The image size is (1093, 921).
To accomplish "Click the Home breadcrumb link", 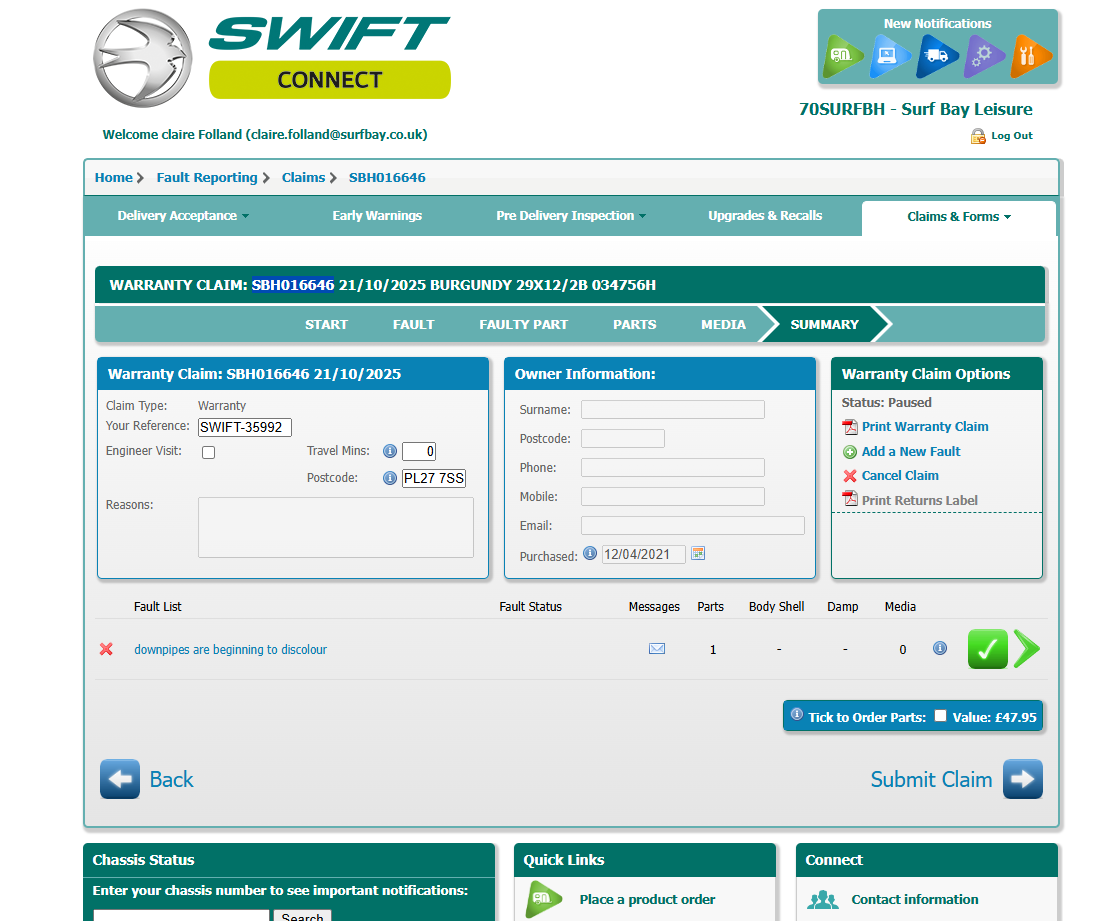I will click(114, 178).
